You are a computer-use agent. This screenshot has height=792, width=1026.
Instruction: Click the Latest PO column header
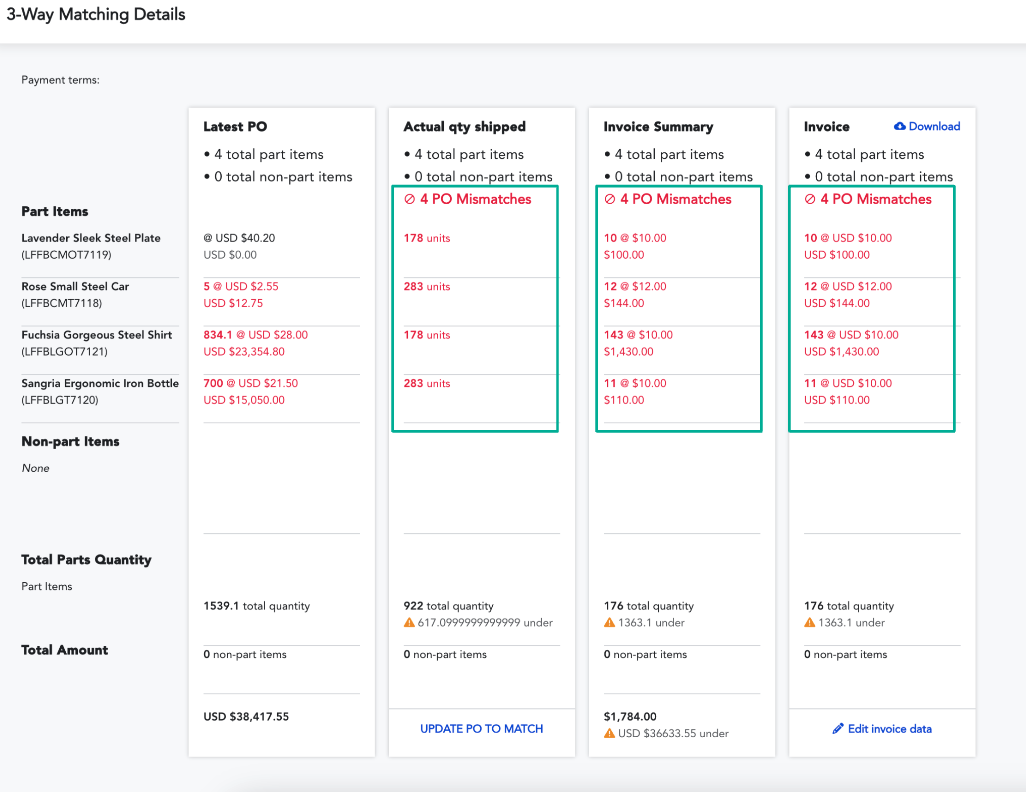tap(234, 126)
